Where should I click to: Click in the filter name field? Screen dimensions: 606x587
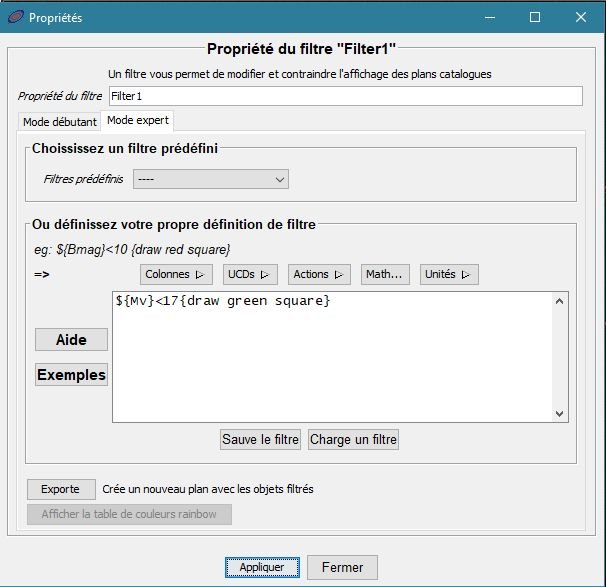click(x=344, y=96)
